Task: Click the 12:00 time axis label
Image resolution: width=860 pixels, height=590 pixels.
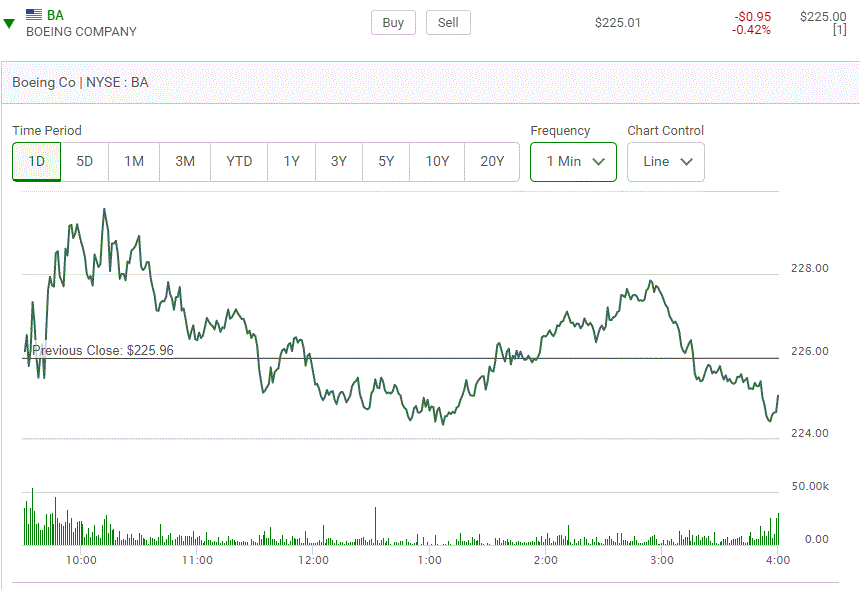Action: [x=314, y=560]
